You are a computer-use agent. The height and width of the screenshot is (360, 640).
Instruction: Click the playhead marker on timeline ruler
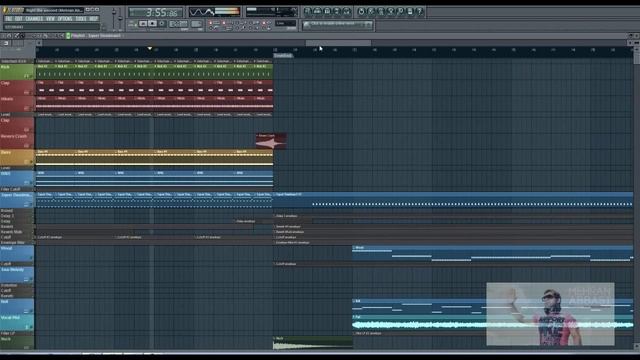(150, 49)
